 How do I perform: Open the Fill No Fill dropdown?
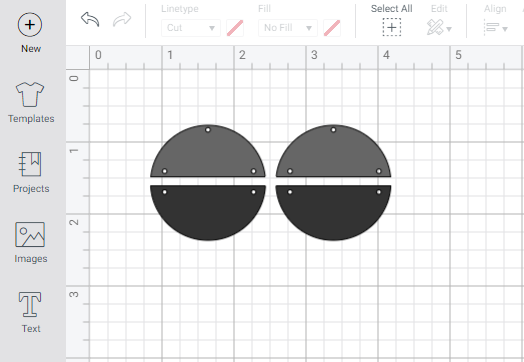point(288,28)
